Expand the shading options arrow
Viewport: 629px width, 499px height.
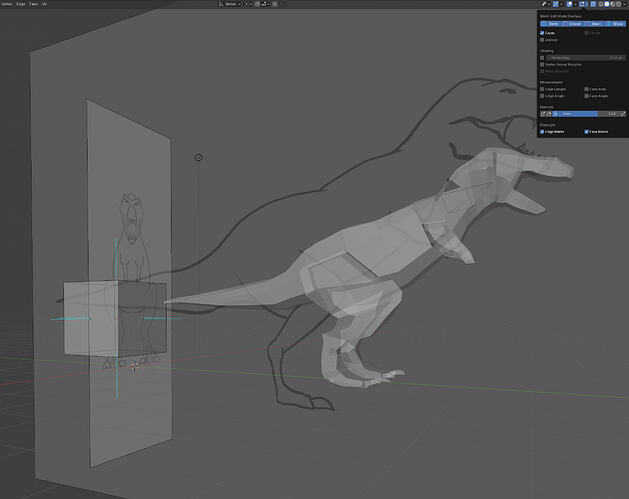pyautogui.click(x=625, y=4)
